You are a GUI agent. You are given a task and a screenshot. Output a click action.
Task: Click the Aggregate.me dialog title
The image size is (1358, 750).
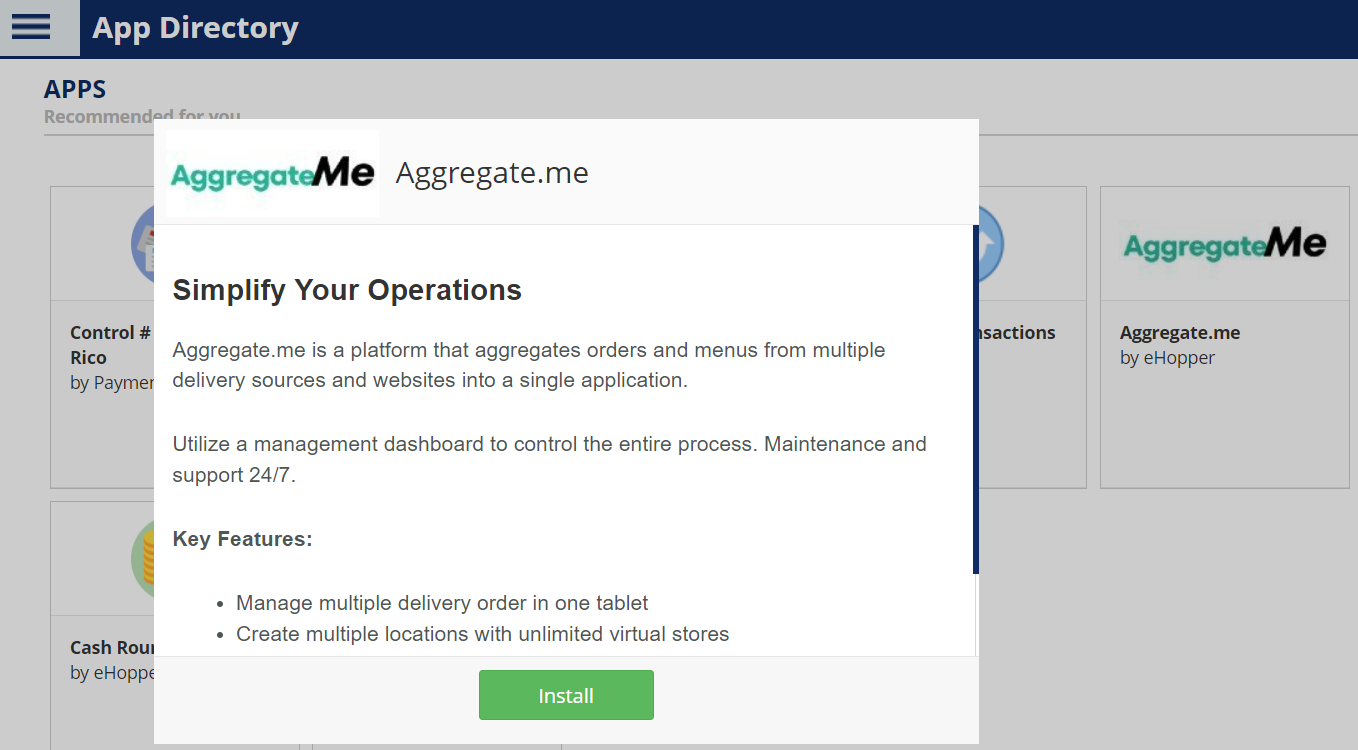point(492,173)
